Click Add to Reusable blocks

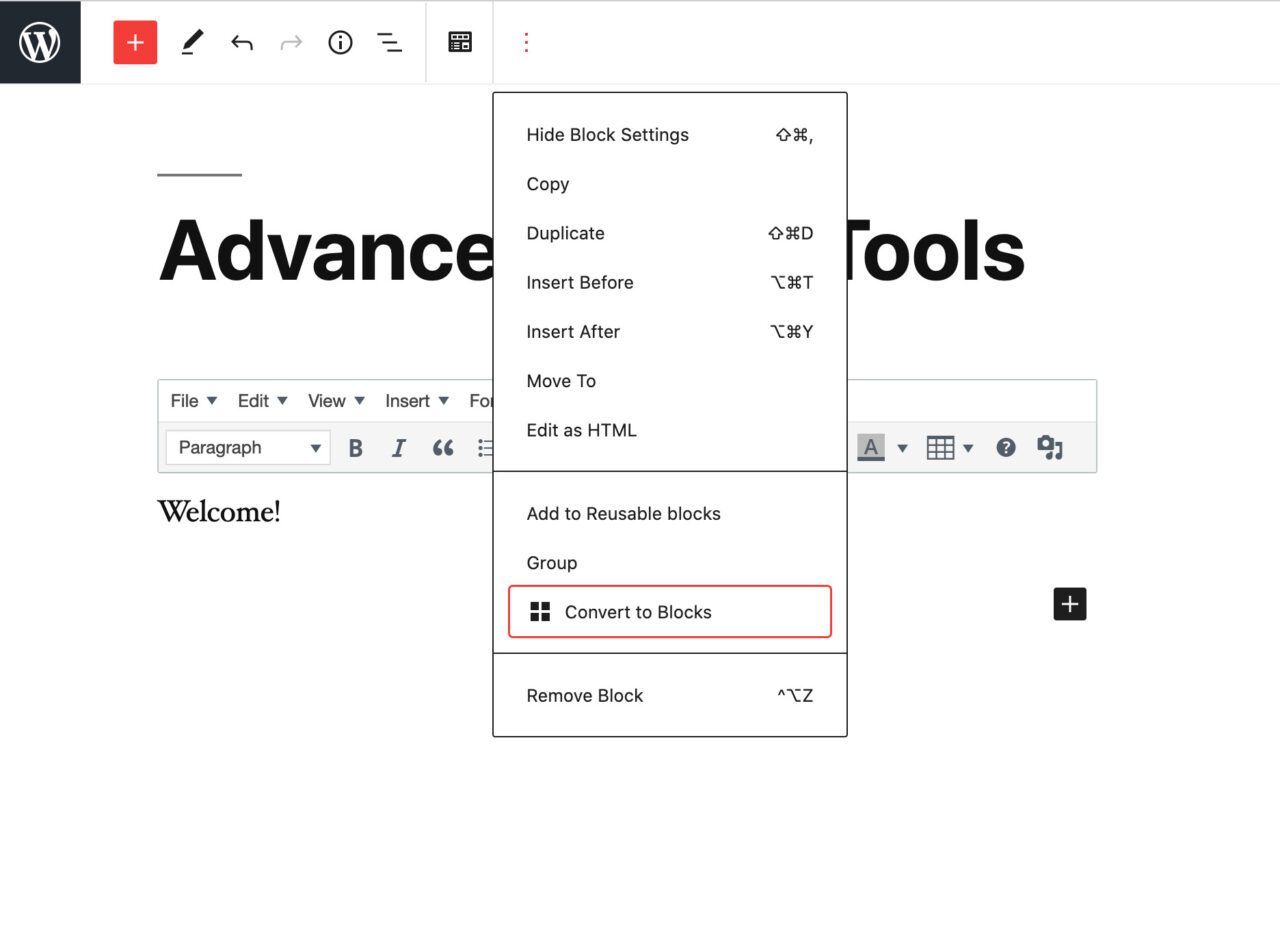(624, 513)
